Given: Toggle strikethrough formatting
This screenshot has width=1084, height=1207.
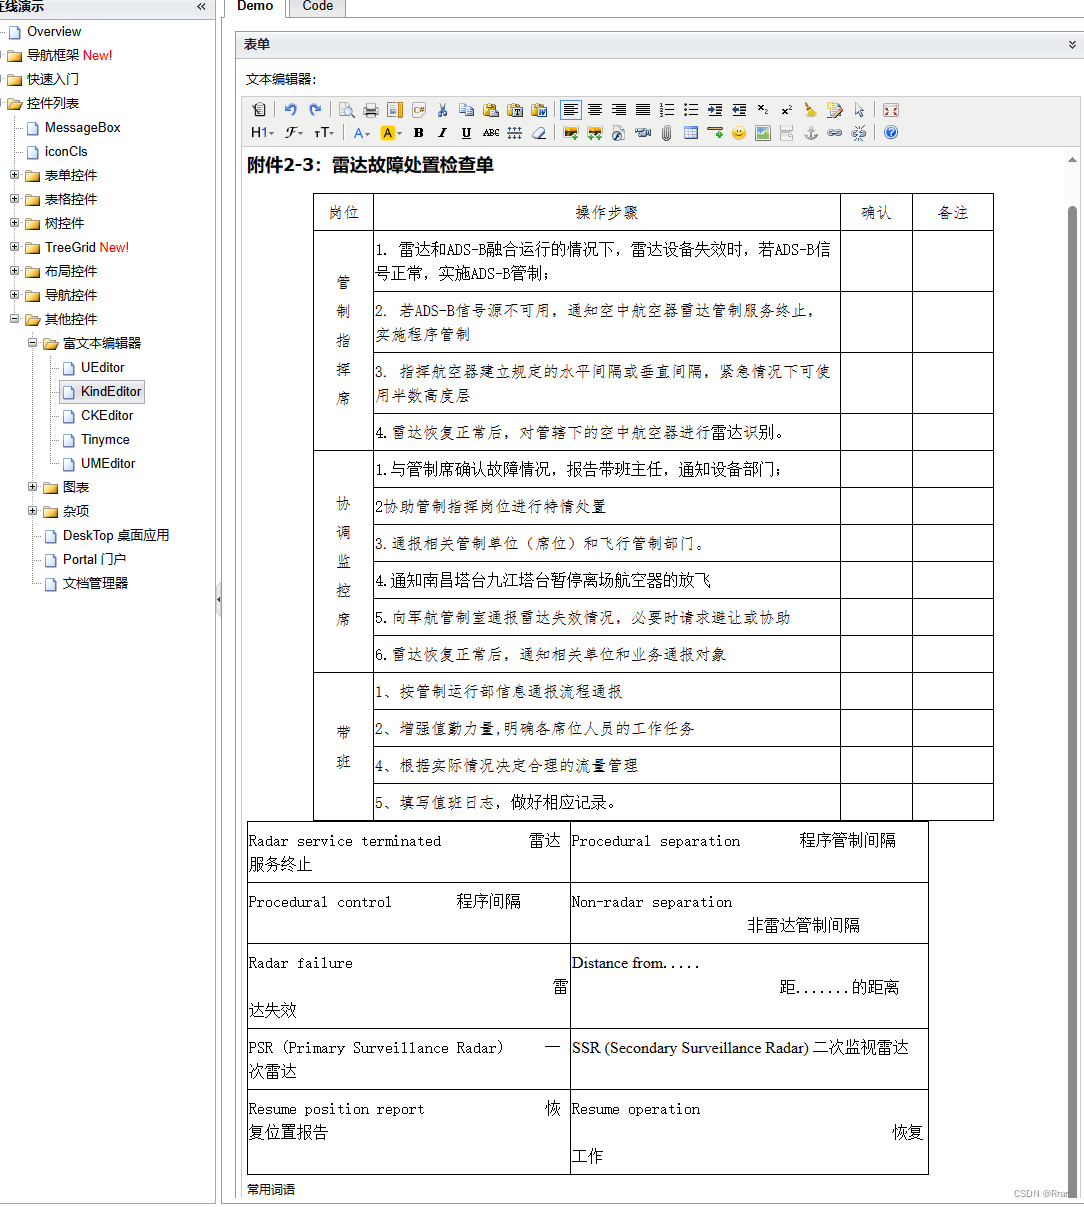Looking at the screenshot, I should point(491,133).
